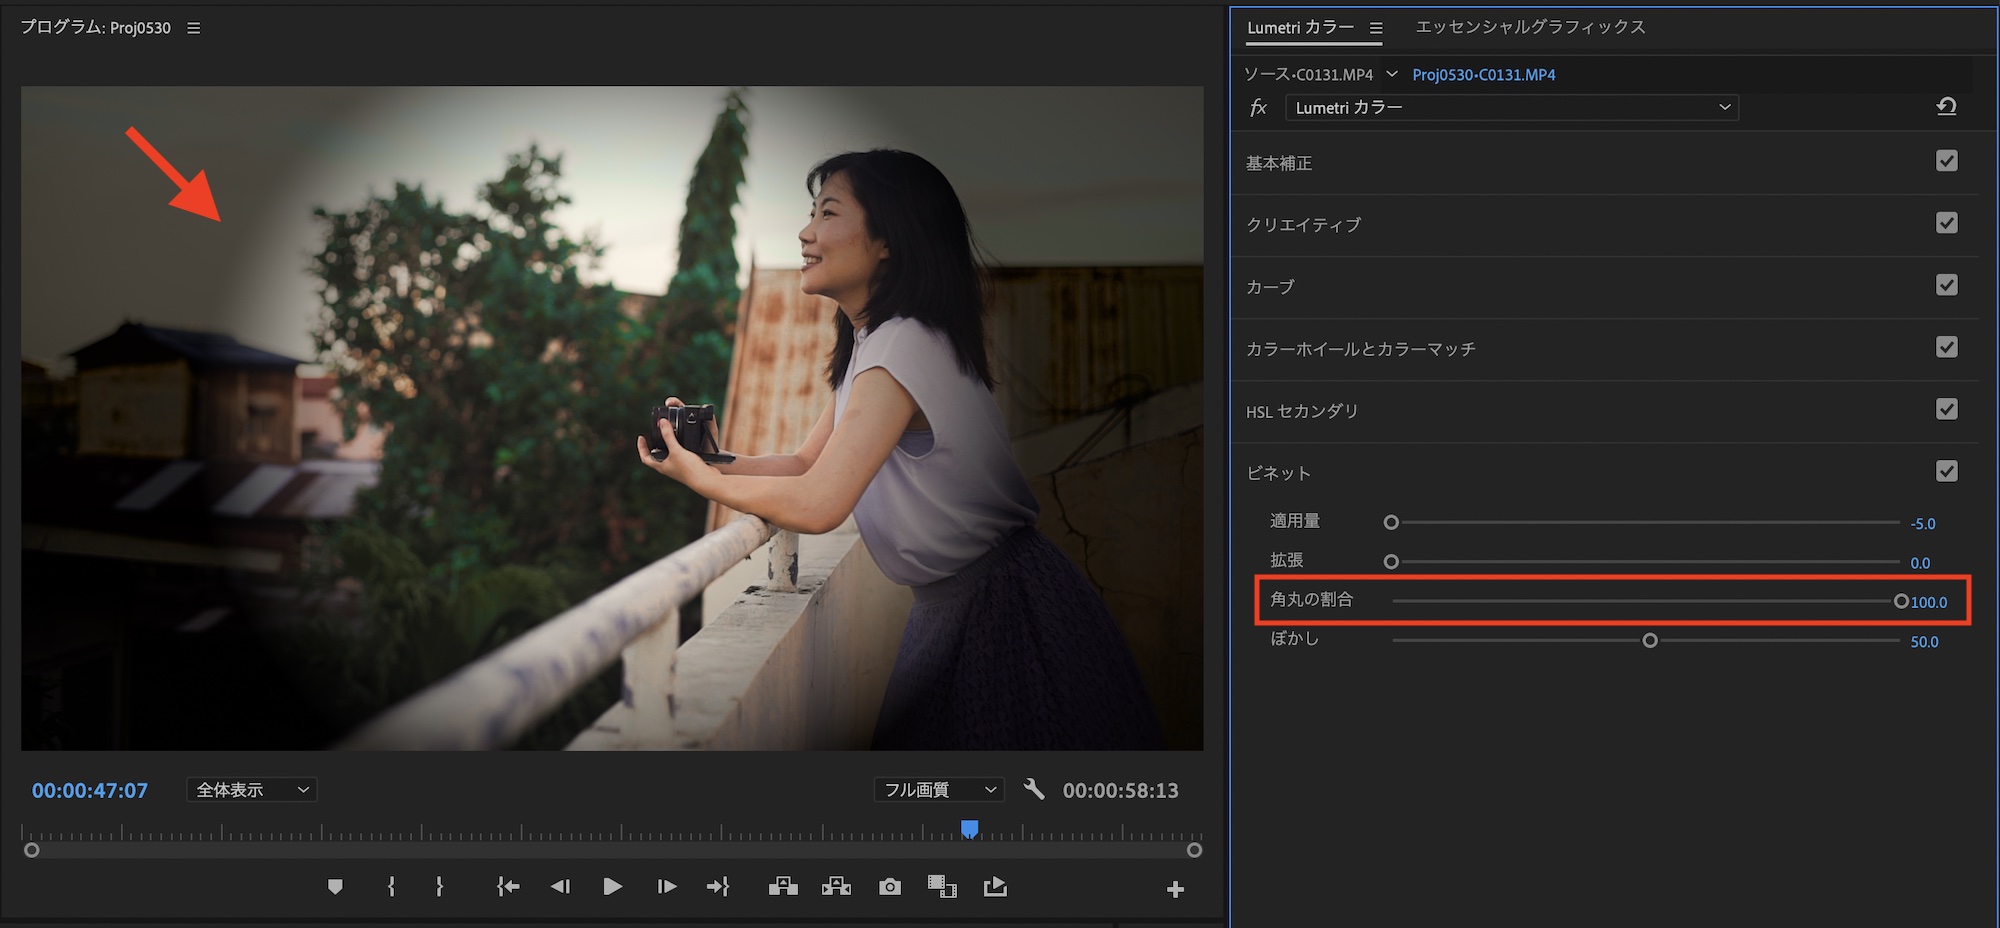2000x928 pixels.
Task: Switch to the エッセンシャルグラフィックス tab
Action: pos(1530,27)
